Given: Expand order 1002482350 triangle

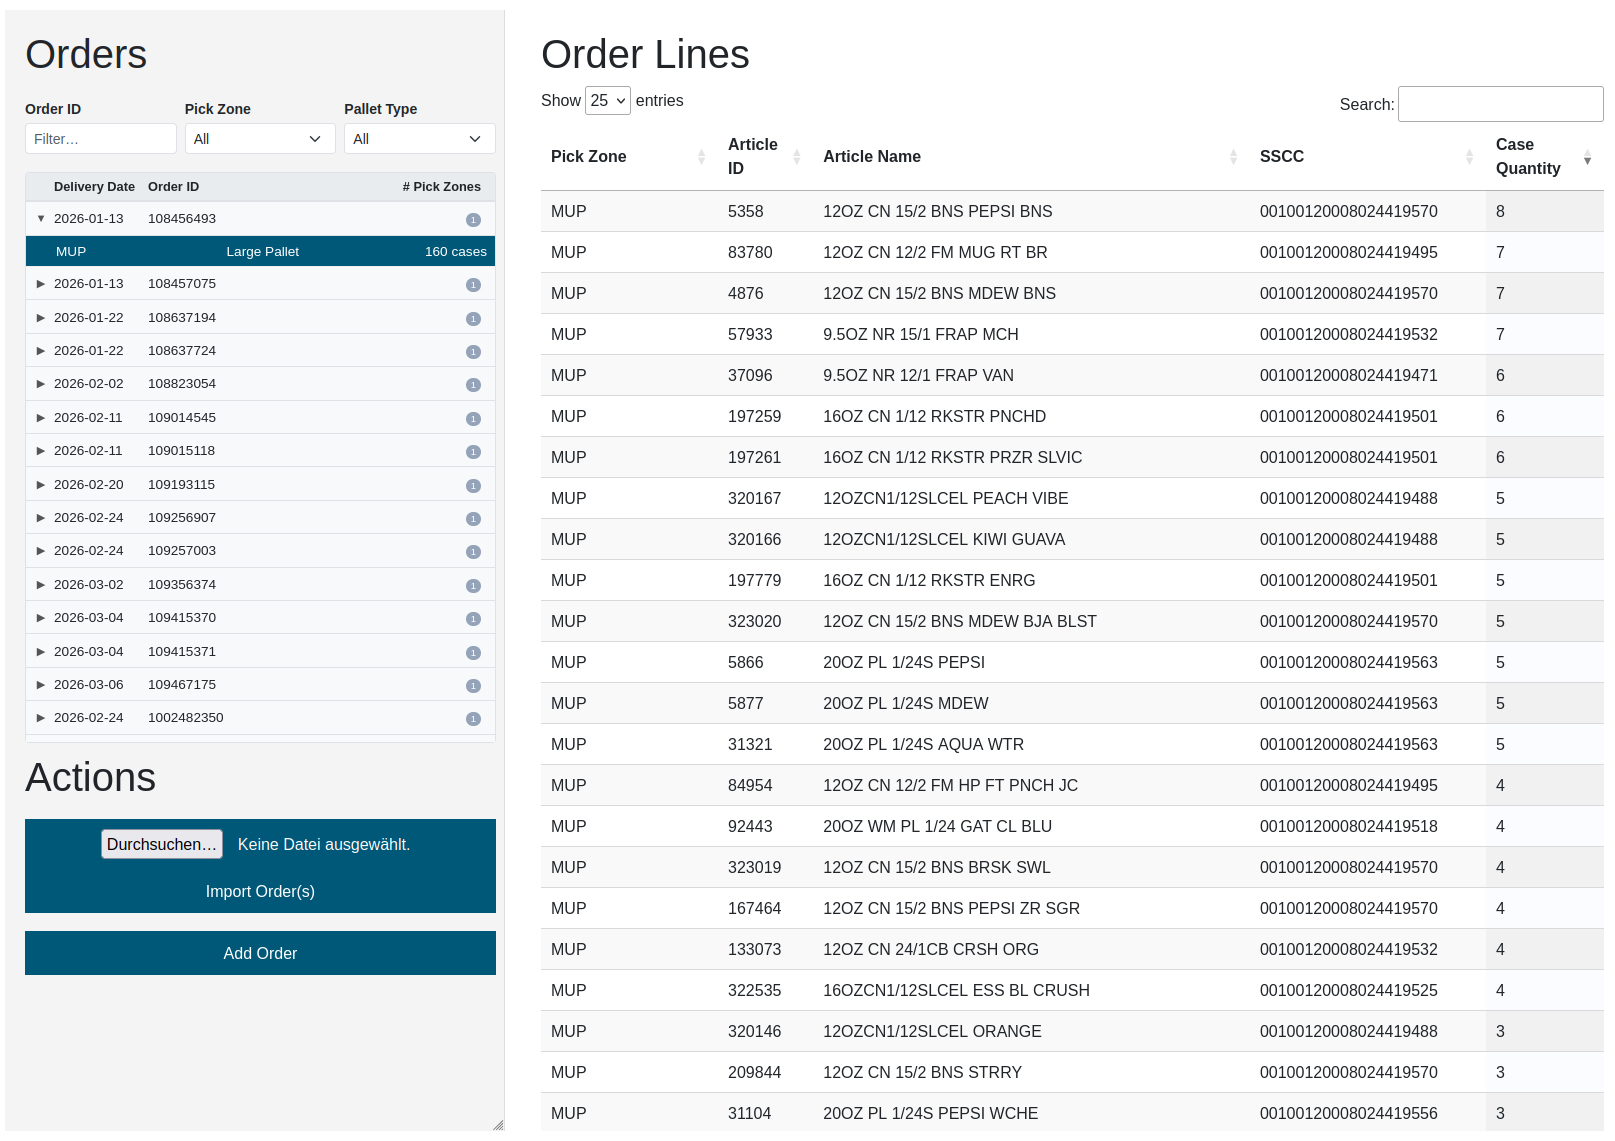Looking at the screenshot, I should 41,718.
